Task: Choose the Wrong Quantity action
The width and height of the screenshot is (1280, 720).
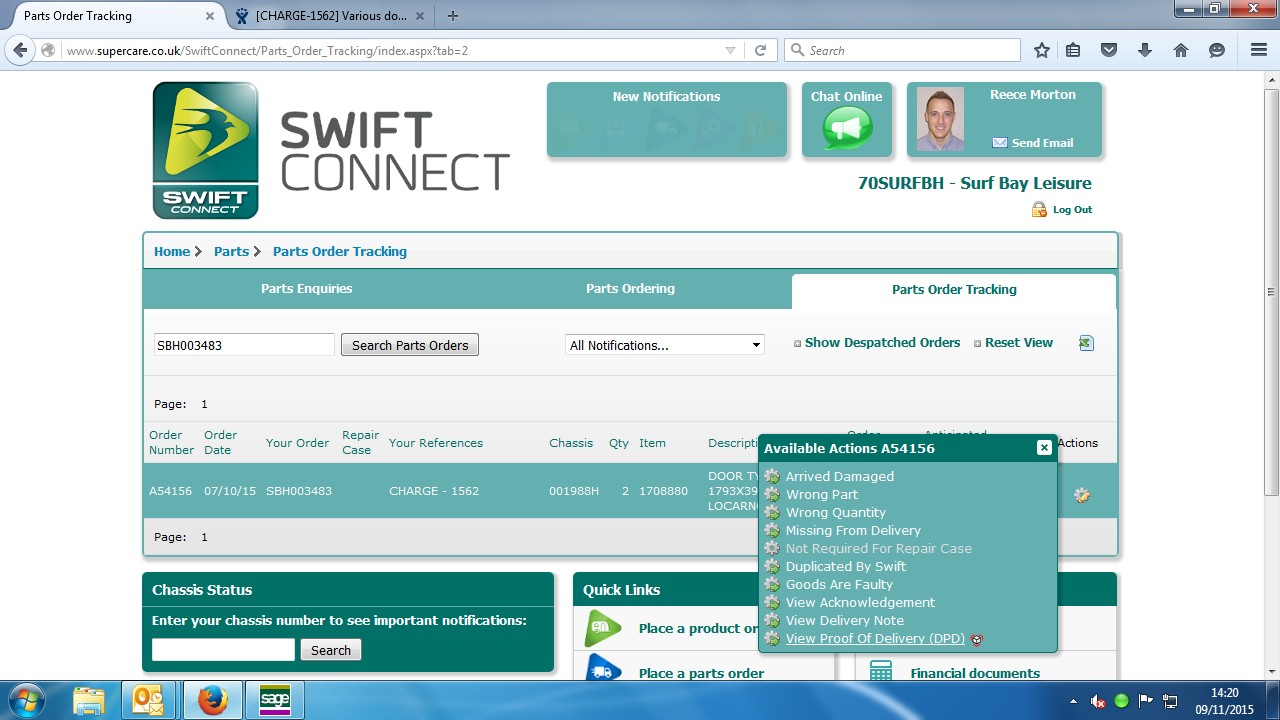Action: (x=836, y=513)
